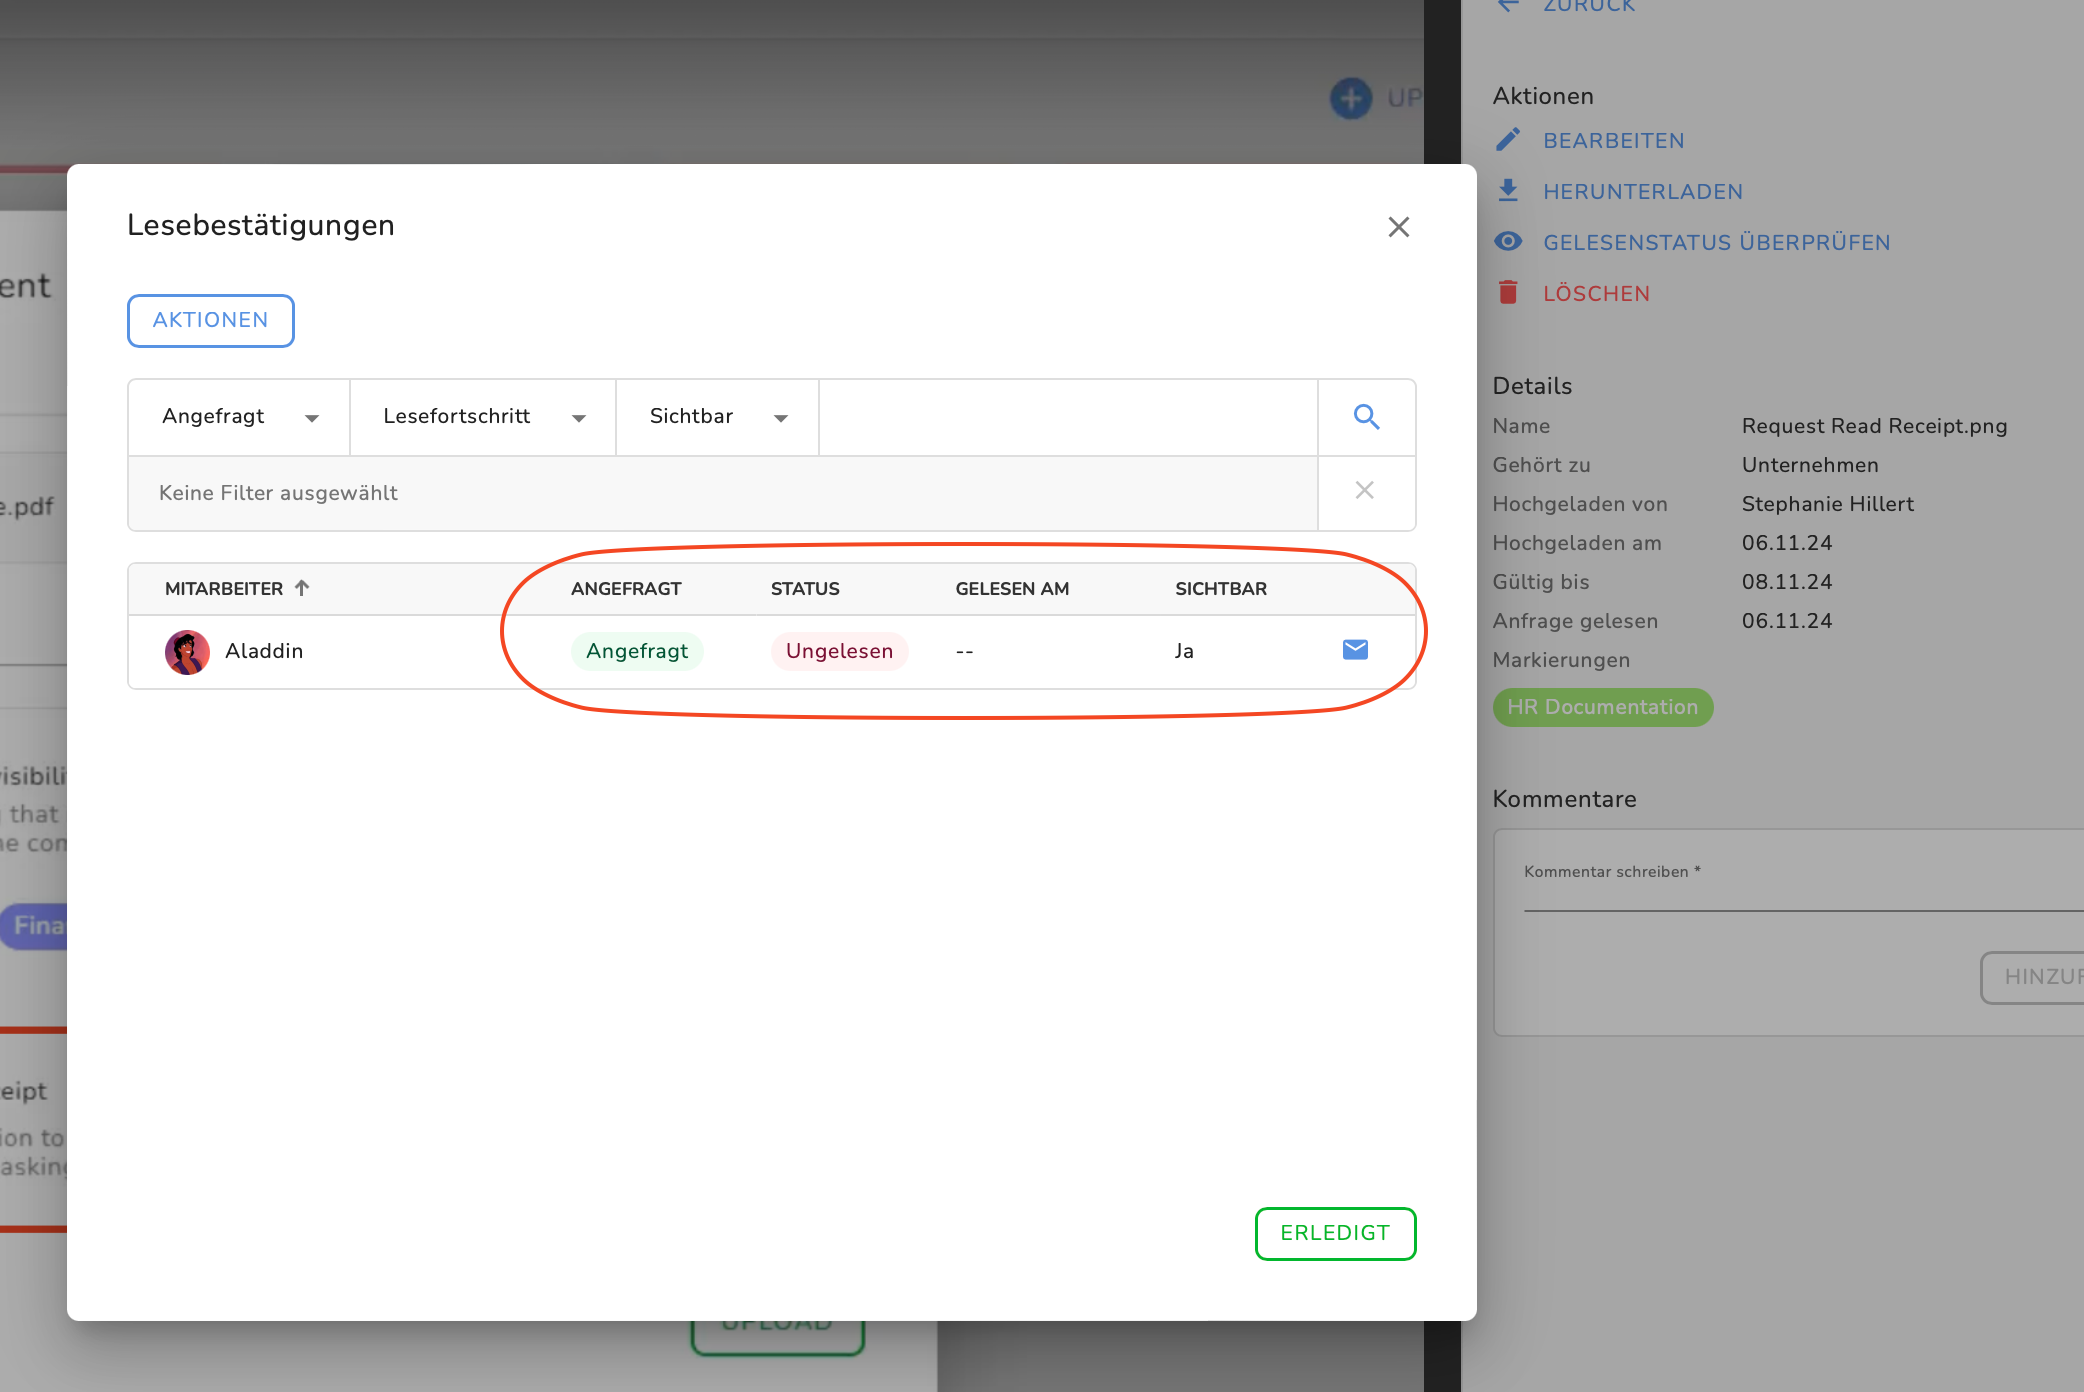Close the Lesebestätigungen dialog with the X
This screenshot has height=1392, width=2084.
(1398, 227)
